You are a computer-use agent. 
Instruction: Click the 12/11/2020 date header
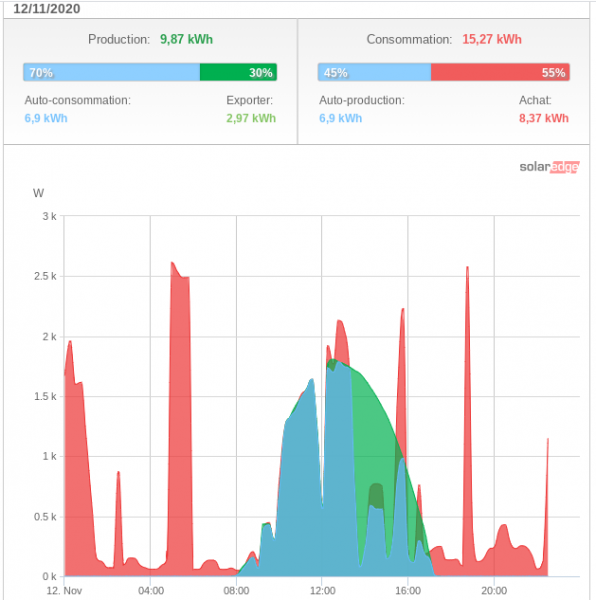tap(47, 9)
